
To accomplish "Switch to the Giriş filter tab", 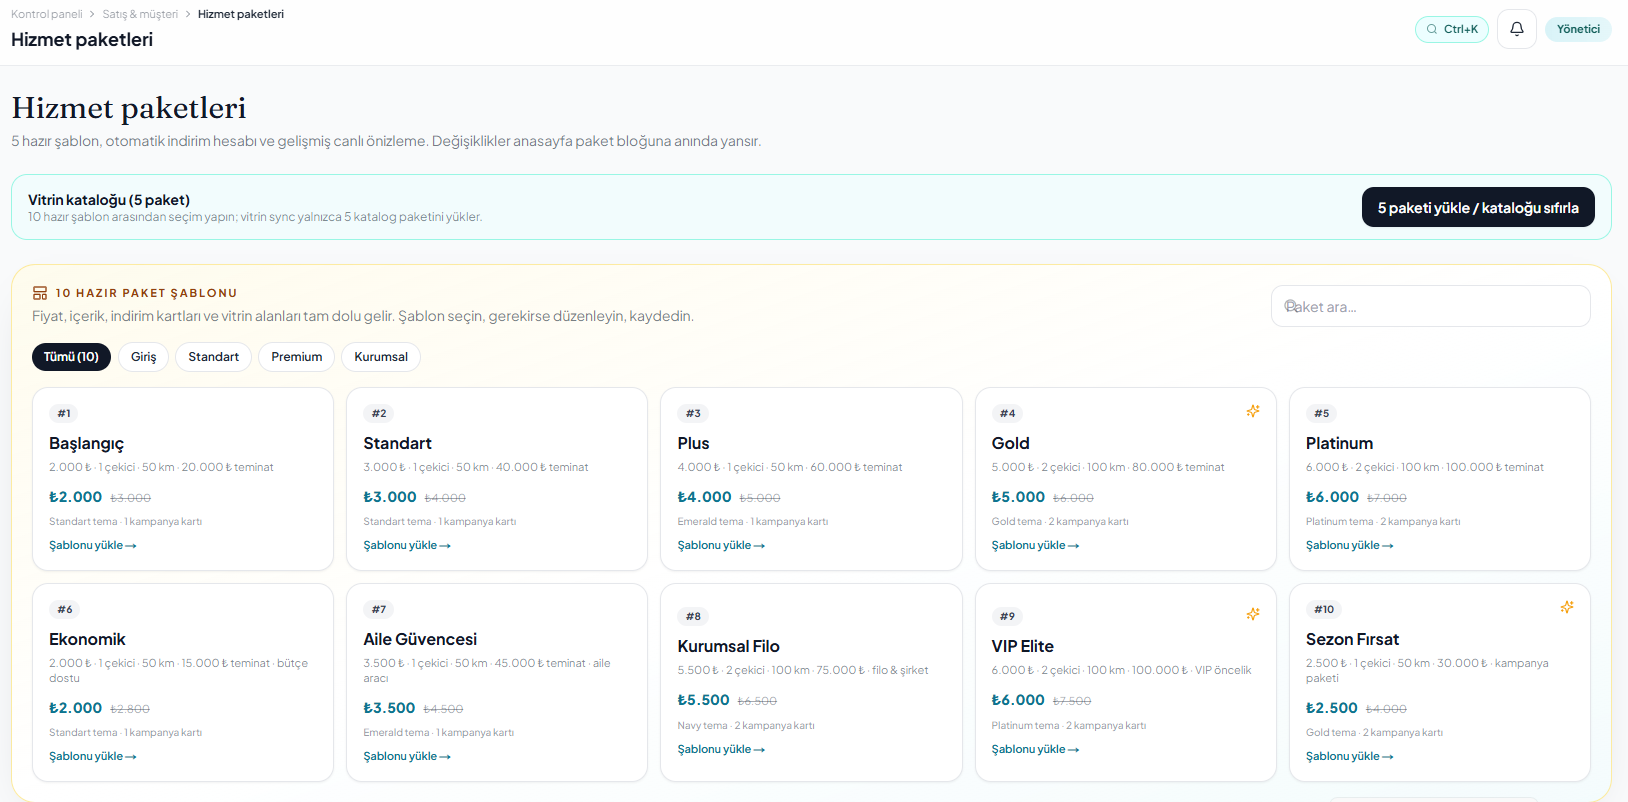I will pos(143,357).
